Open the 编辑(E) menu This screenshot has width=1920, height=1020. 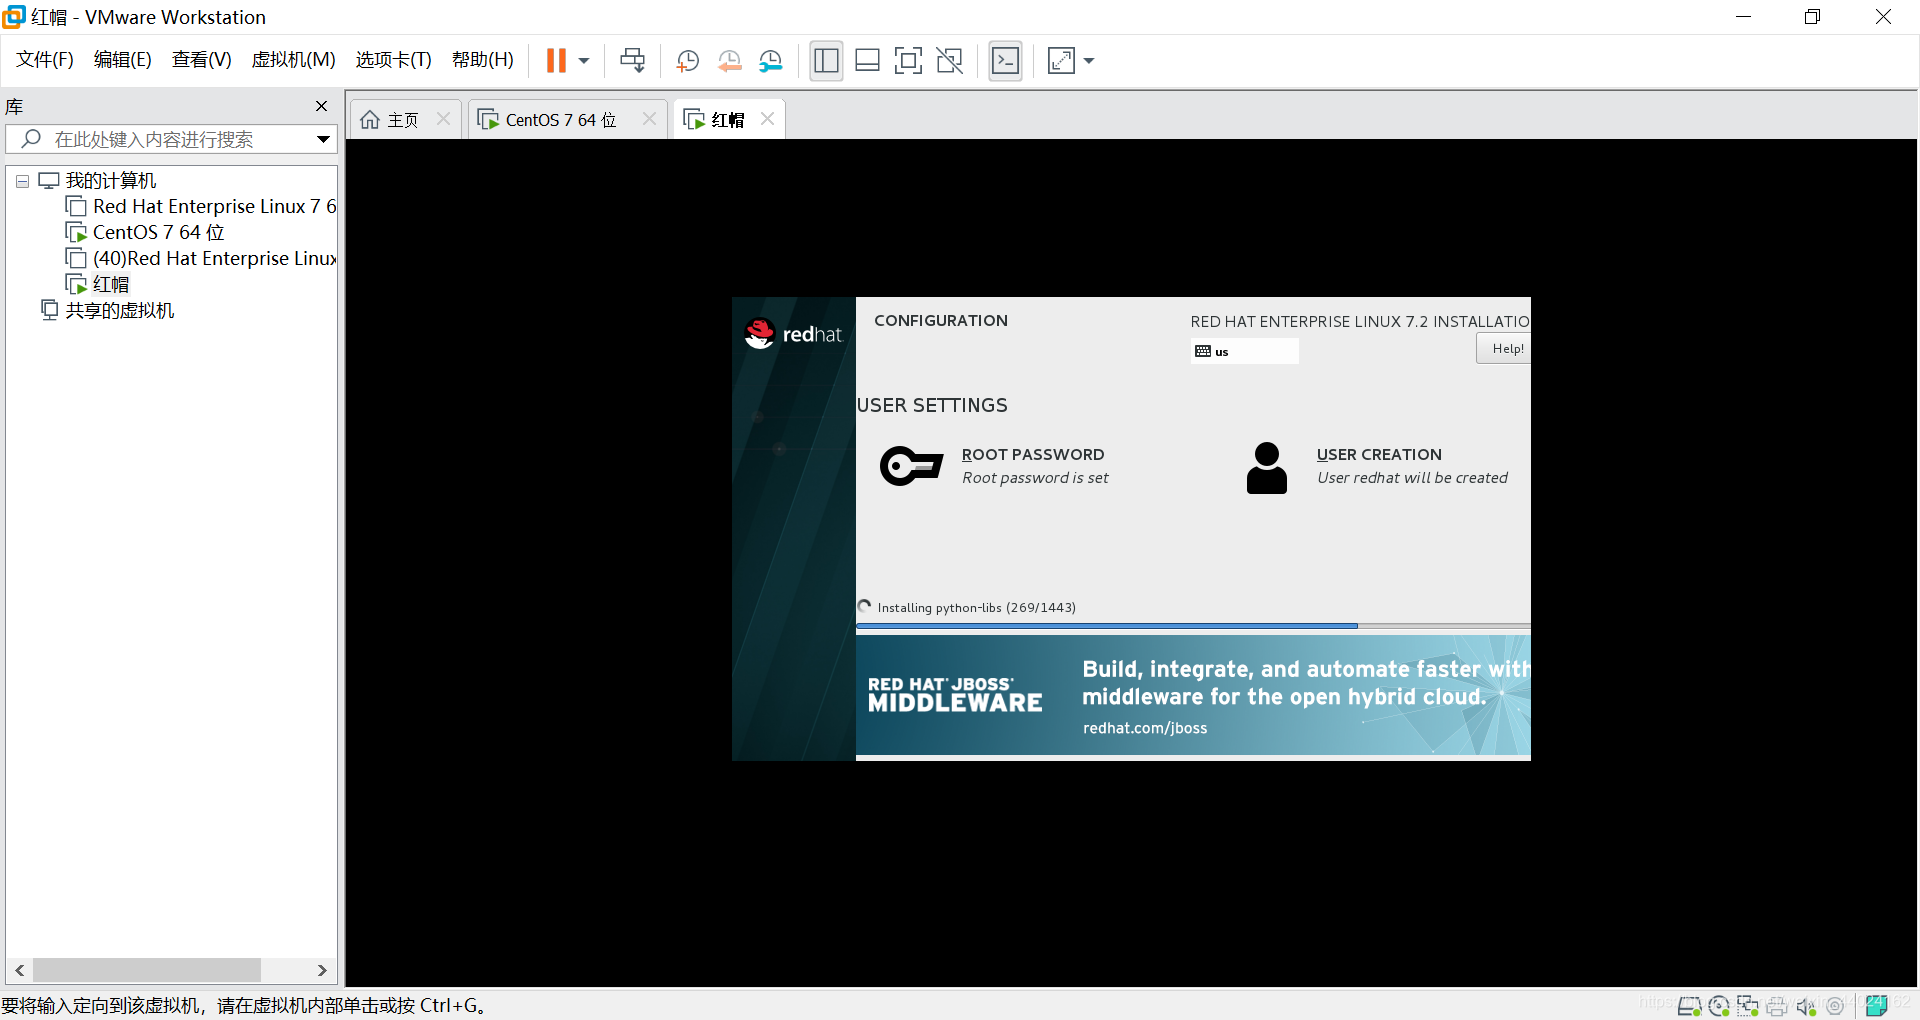click(122, 60)
